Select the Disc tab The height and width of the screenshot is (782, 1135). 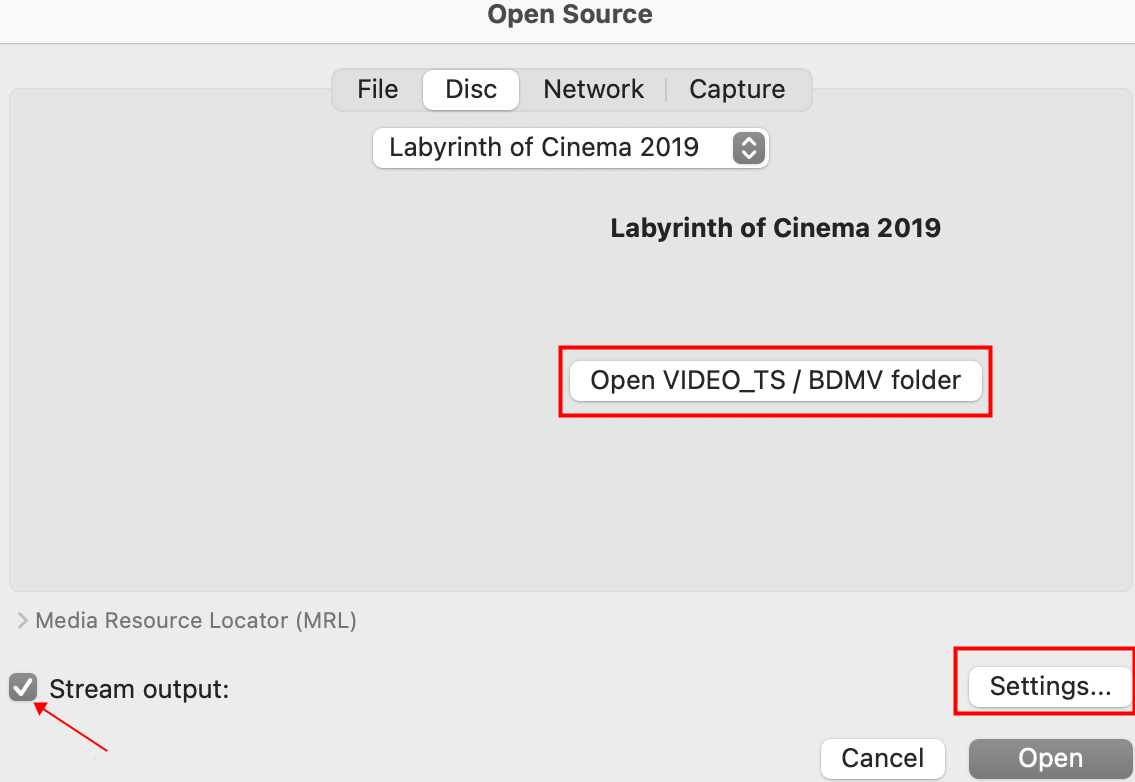click(471, 89)
